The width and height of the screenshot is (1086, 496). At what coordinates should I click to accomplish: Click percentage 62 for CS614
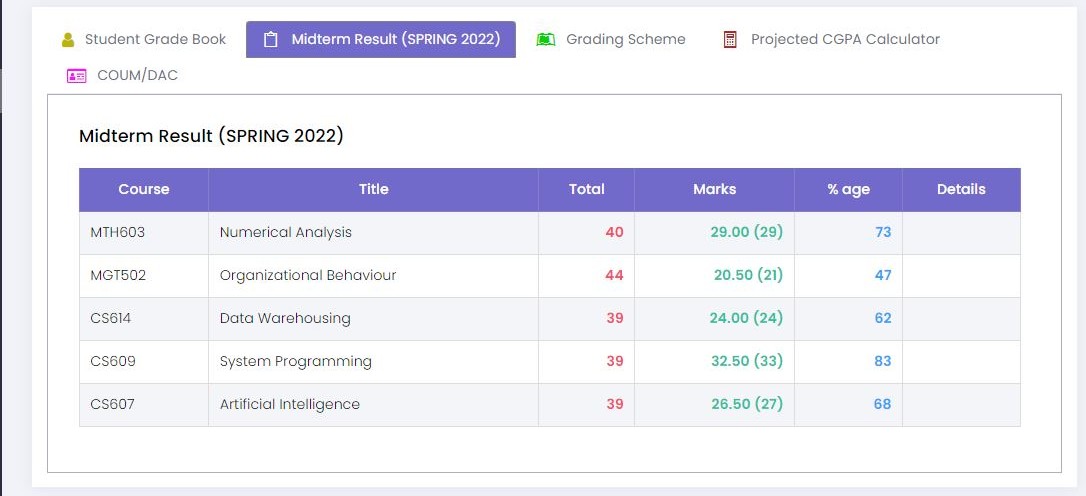[x=883, y=319]
